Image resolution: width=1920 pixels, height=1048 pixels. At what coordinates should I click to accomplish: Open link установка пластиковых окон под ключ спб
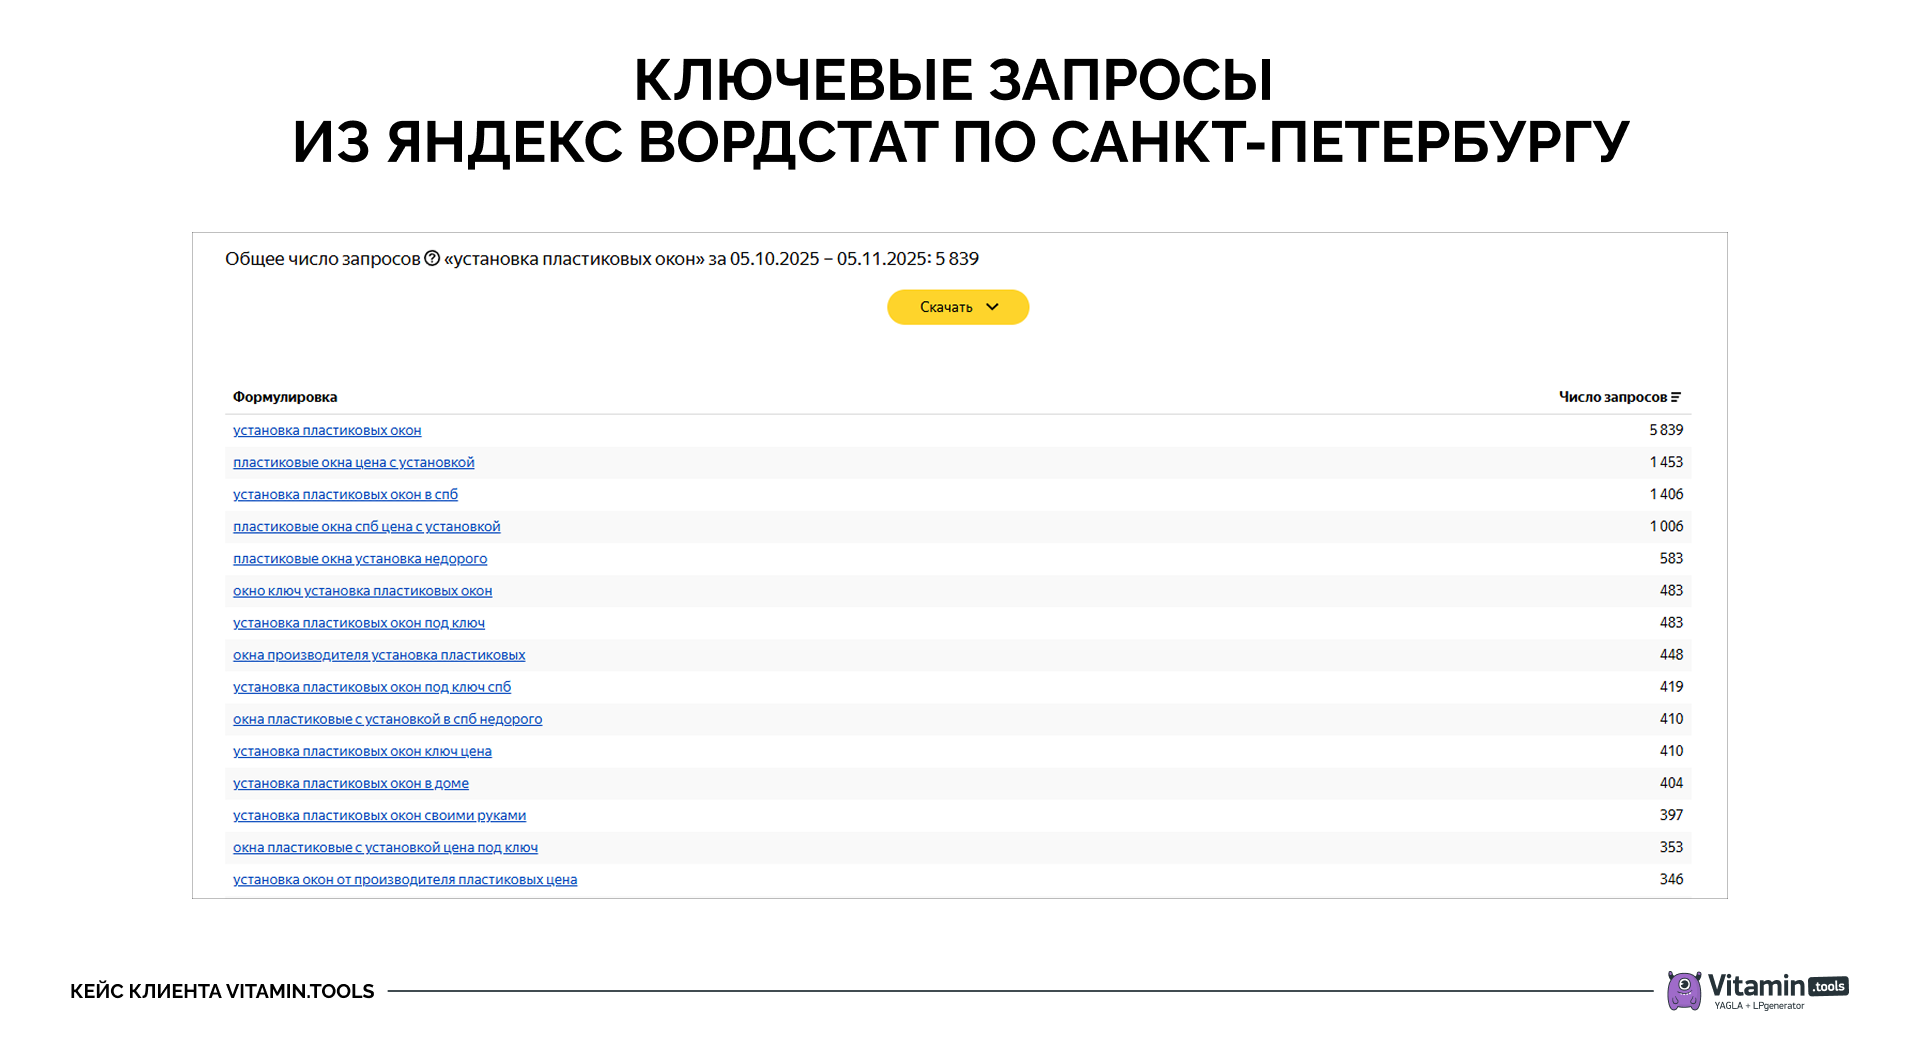tap(371, 687)
